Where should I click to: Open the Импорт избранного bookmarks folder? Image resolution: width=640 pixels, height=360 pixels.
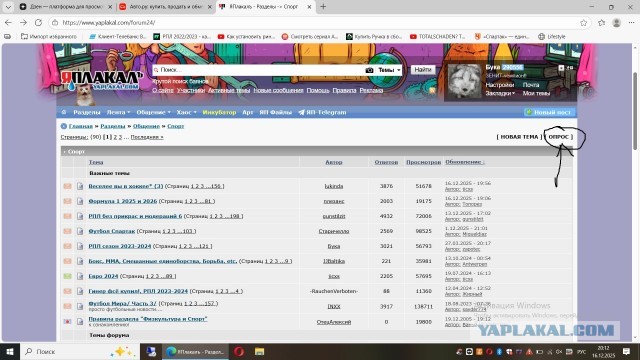[49, 36]
